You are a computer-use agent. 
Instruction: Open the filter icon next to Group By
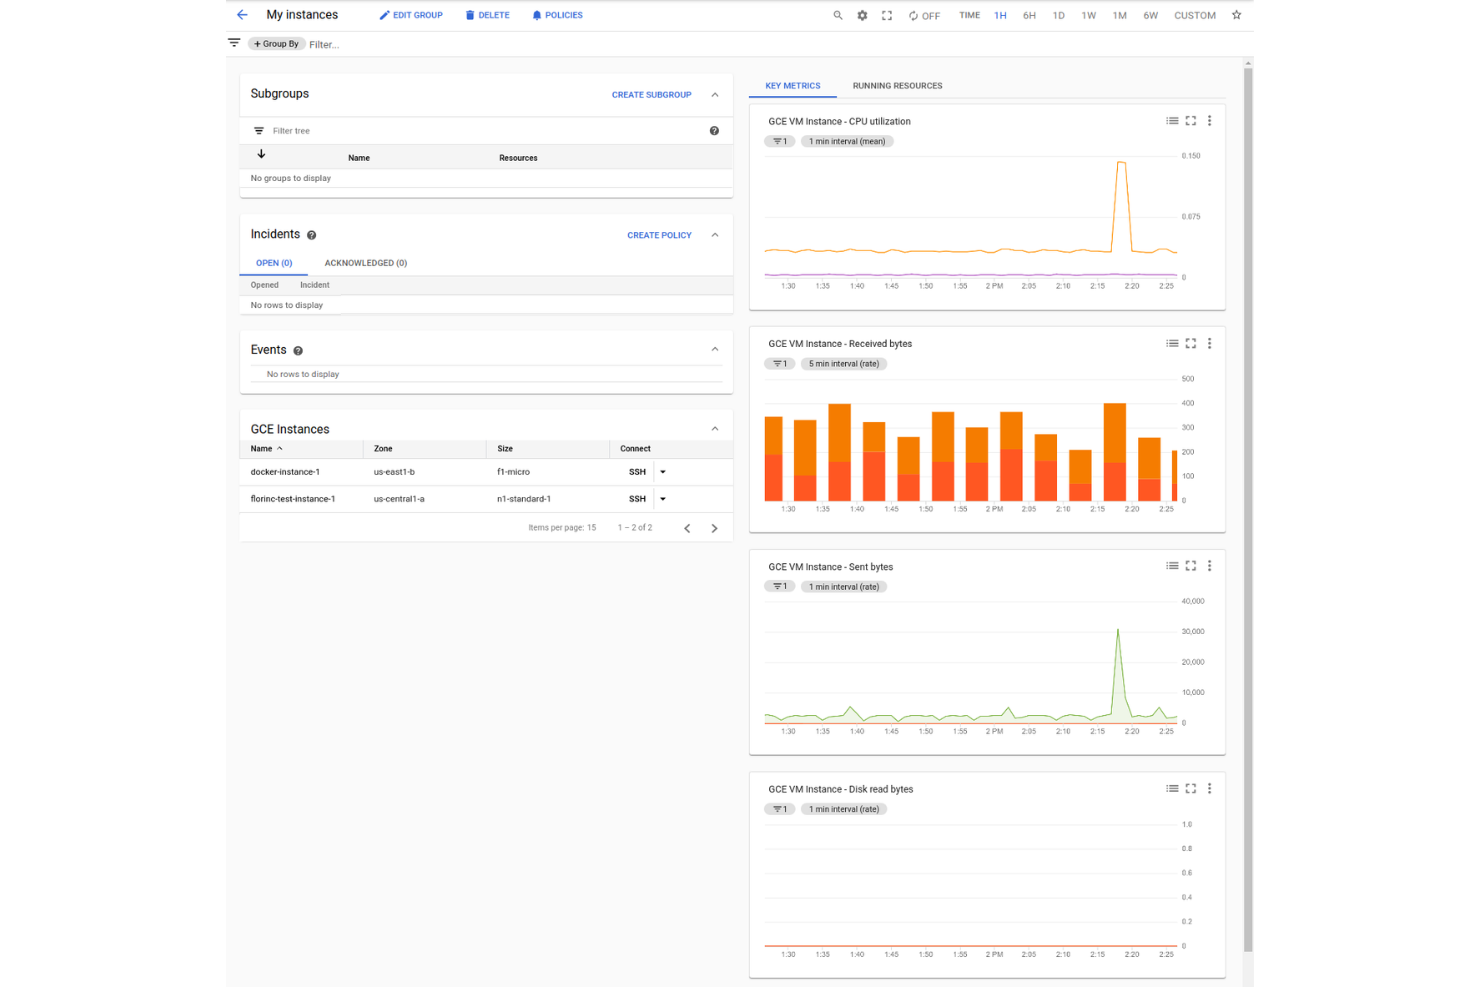pyautogui.click(x=234, y=43)
